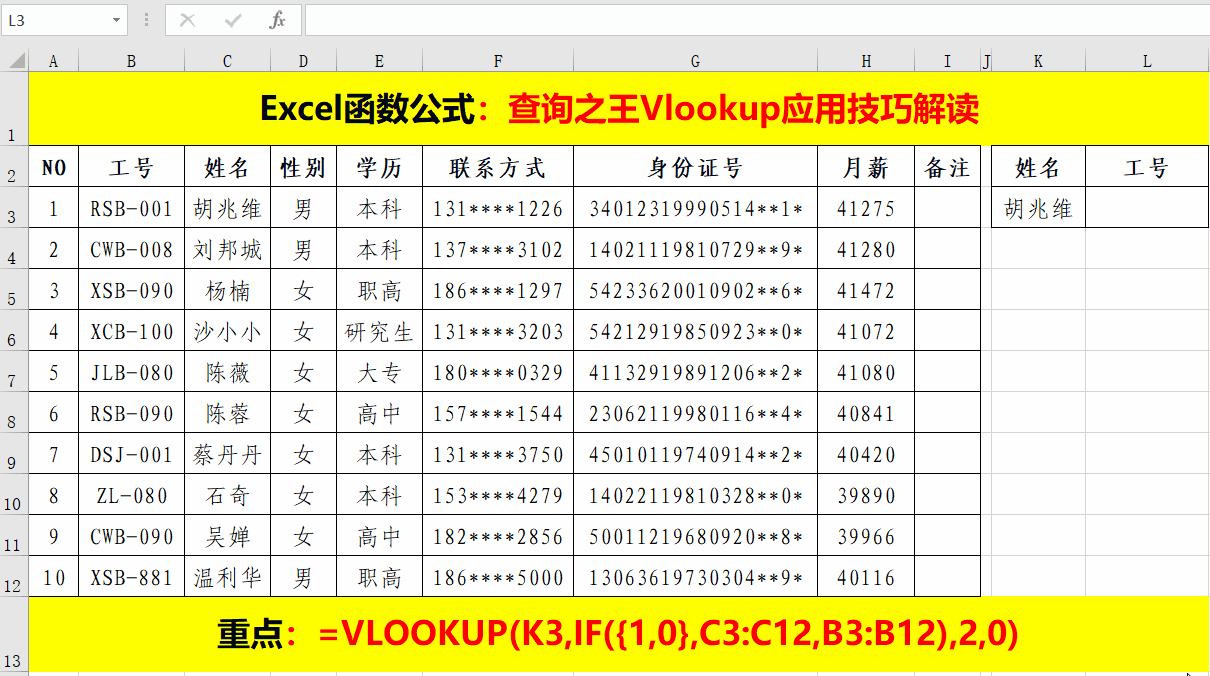The height and width of the screenshot is (676, 1210).
Task: Click cell XCB-100
Action: pyautogui.click(x=132, y=331)
